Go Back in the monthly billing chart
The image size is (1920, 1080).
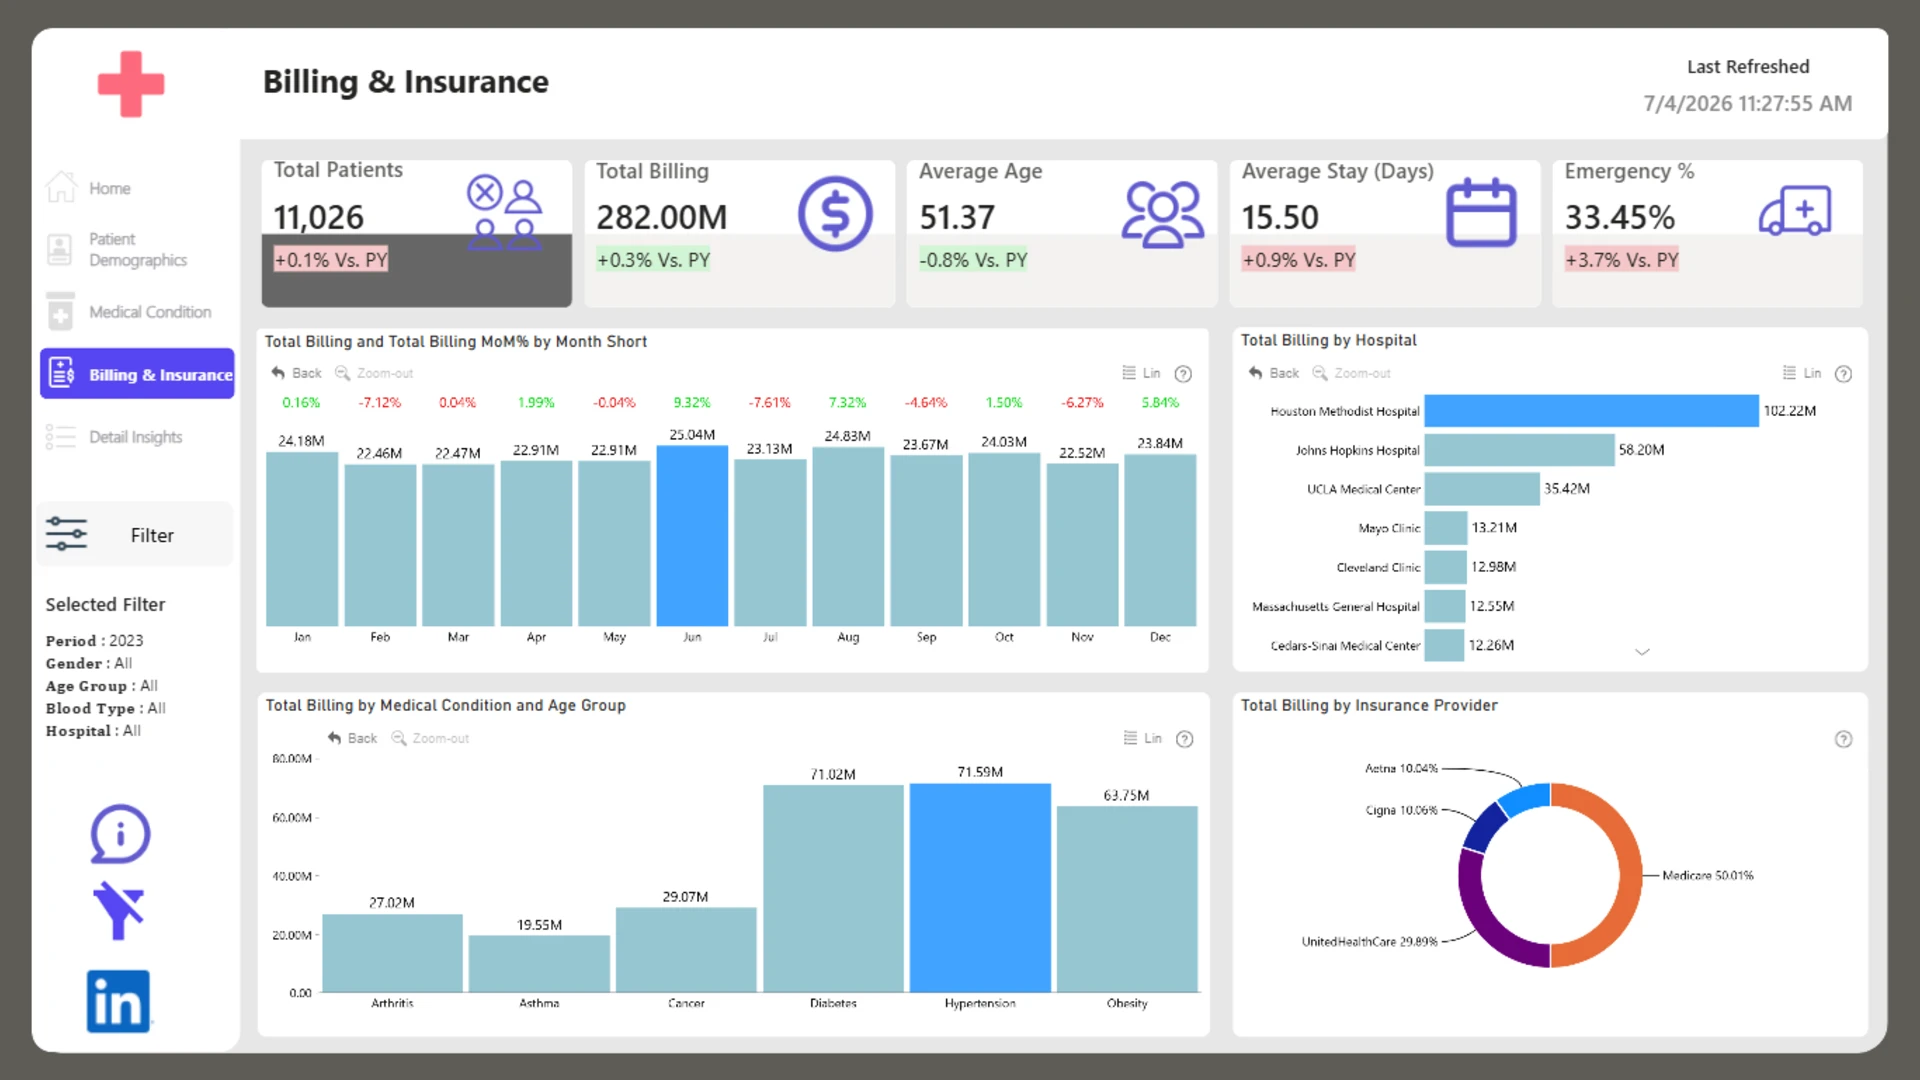pyautogui.click(x=296, y=373)
